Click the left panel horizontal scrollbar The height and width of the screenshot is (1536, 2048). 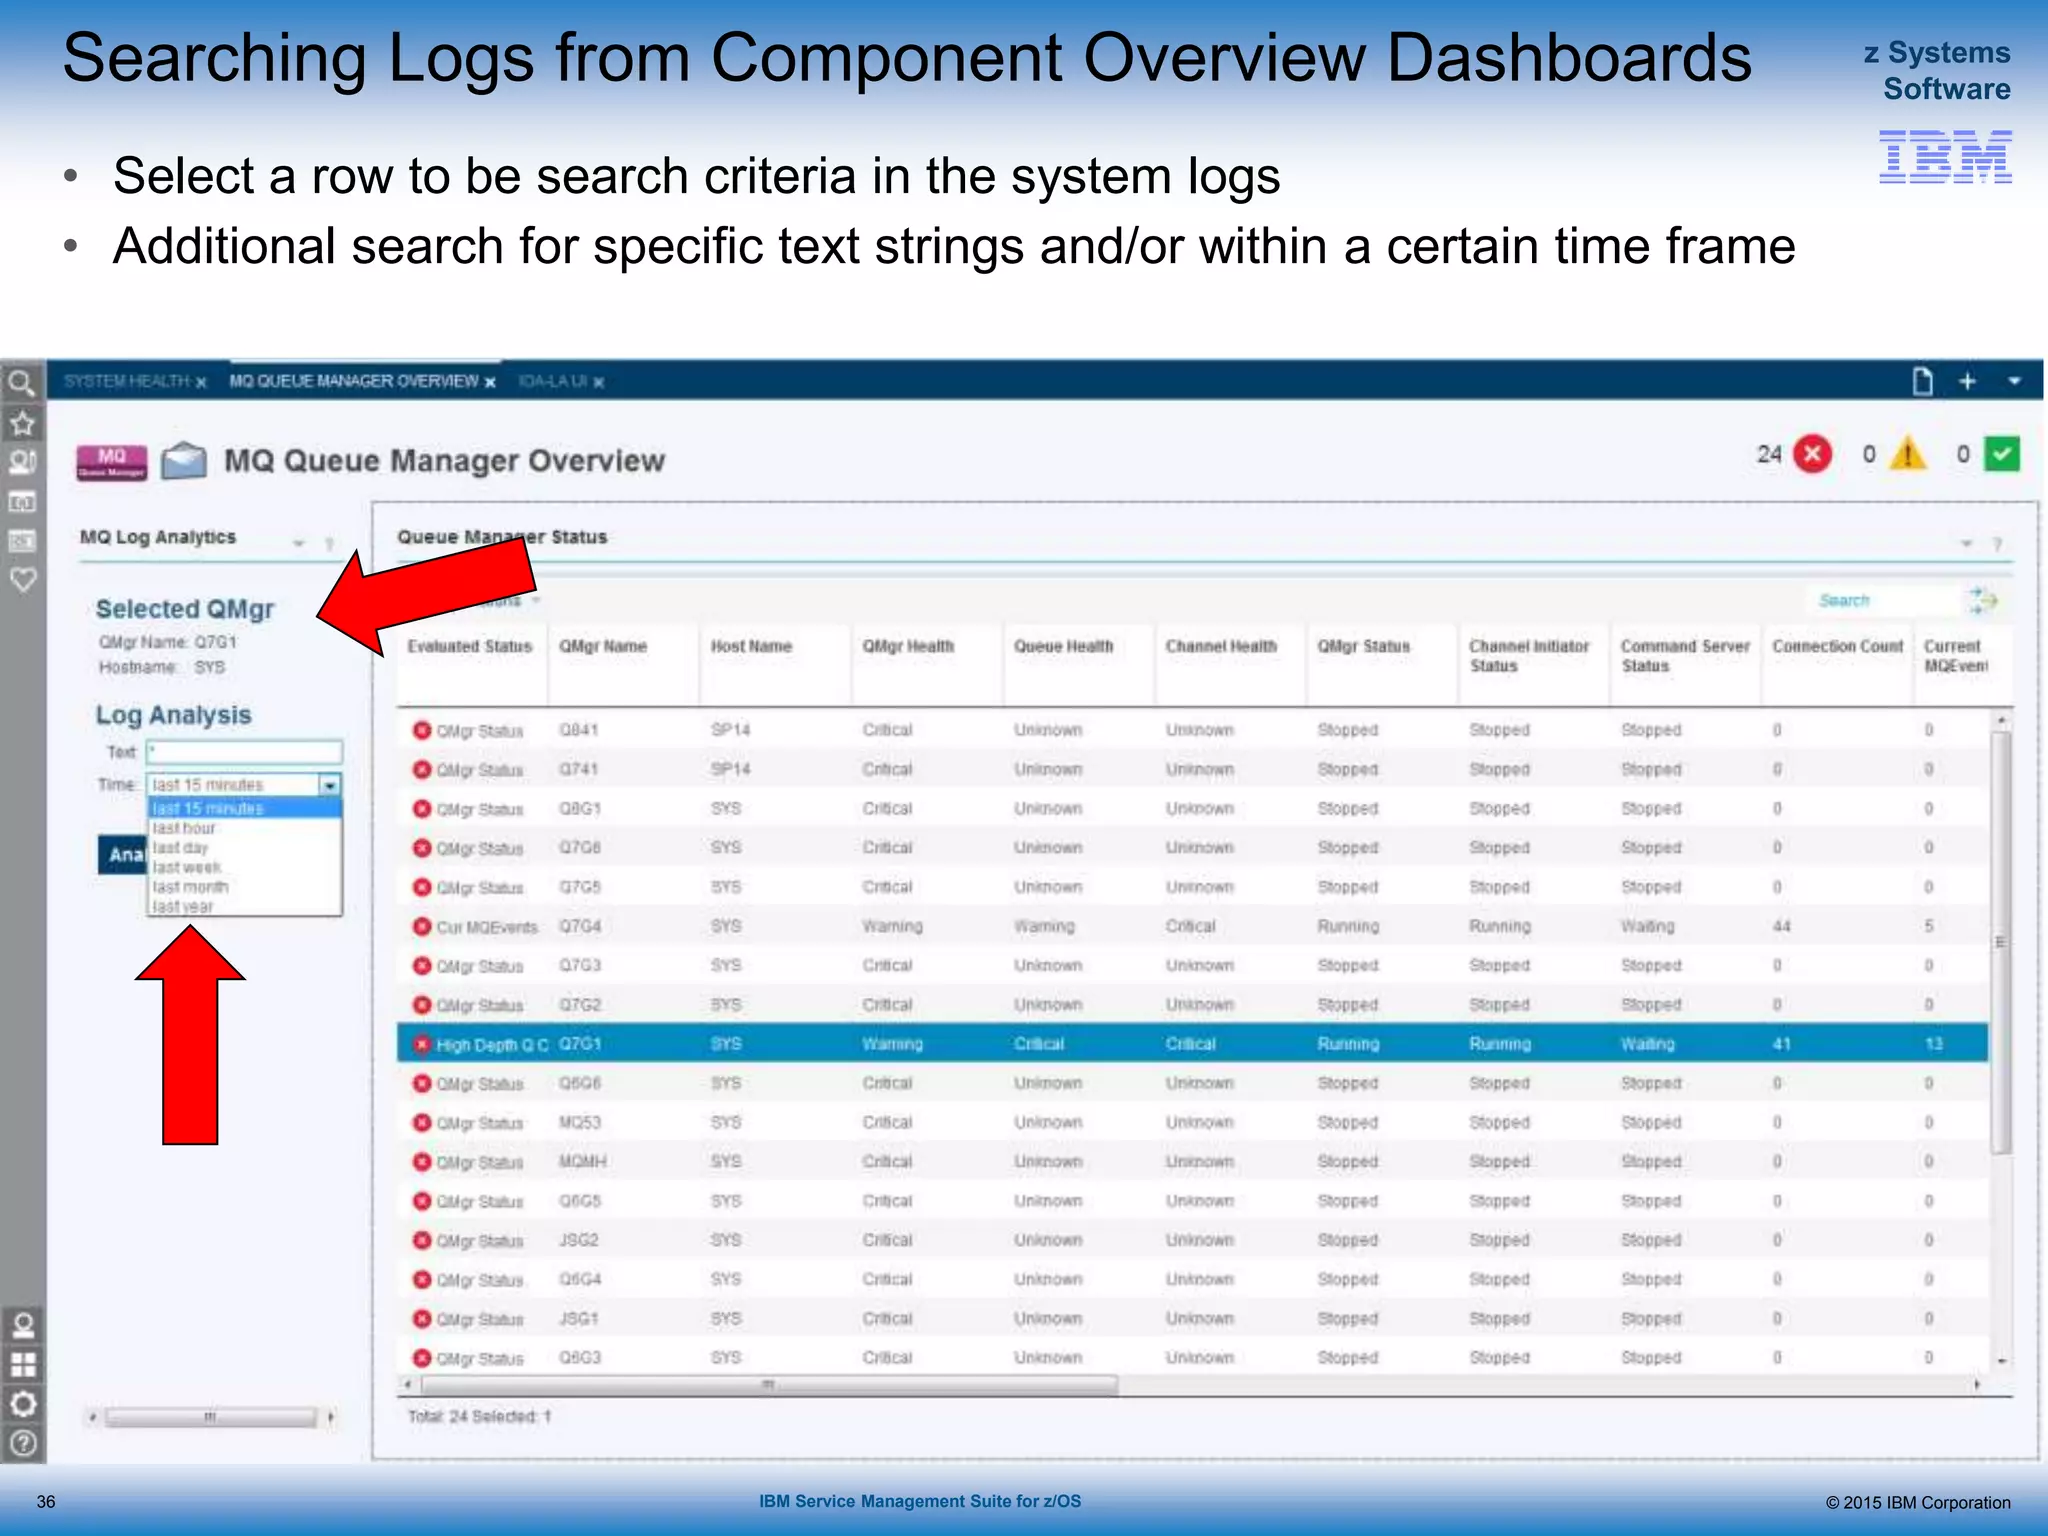coord(210,1417)
